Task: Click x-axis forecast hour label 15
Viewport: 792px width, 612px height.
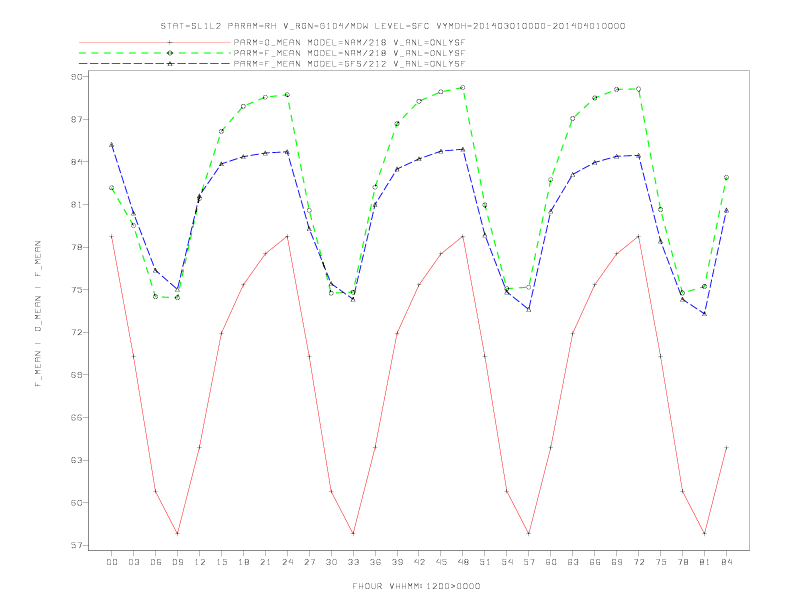Action: [x=221, y=562]
